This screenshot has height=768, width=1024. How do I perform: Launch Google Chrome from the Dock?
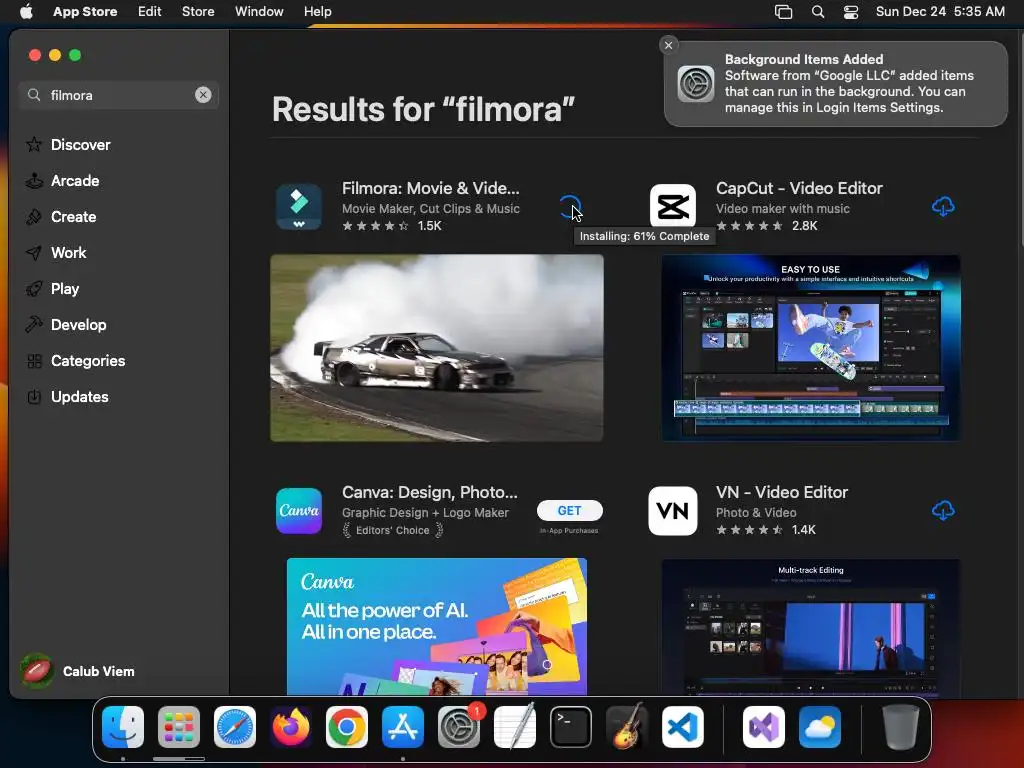click(347, 726)
